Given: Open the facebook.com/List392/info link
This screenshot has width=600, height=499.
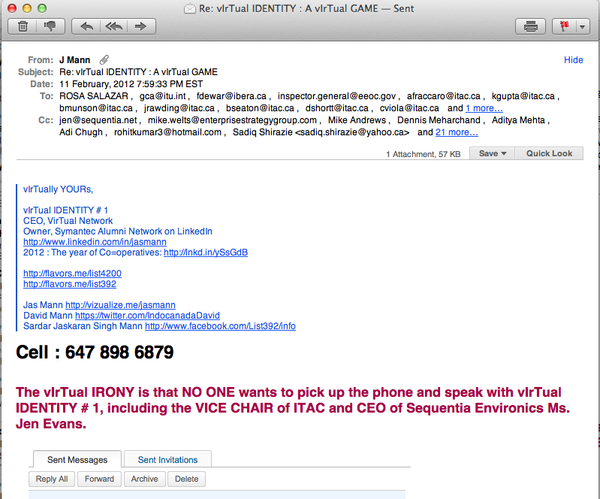Looking at the screenshot, I should [220, 326].
